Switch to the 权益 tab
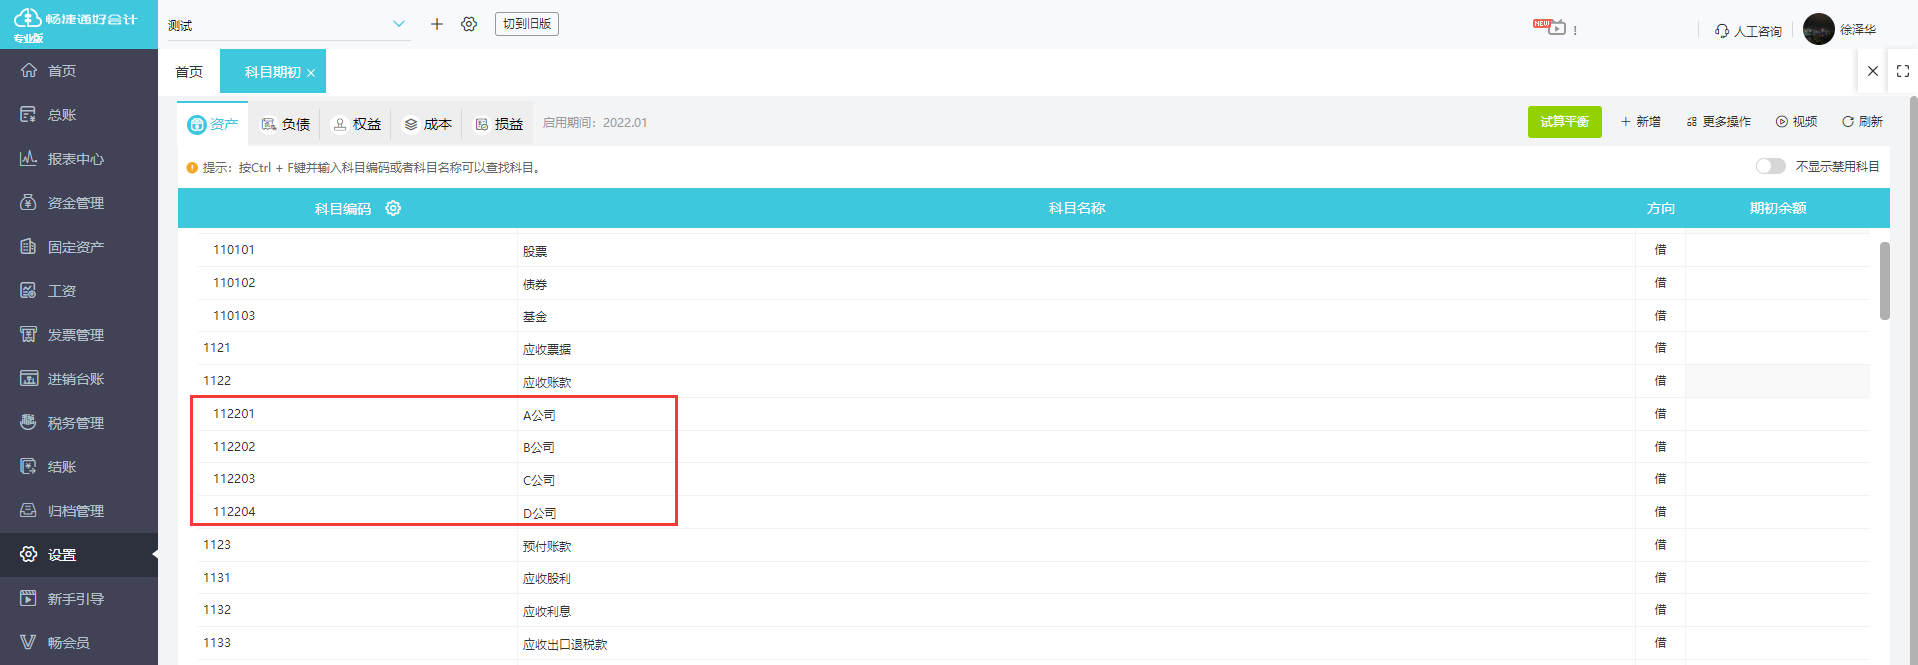 click(356, 124)
